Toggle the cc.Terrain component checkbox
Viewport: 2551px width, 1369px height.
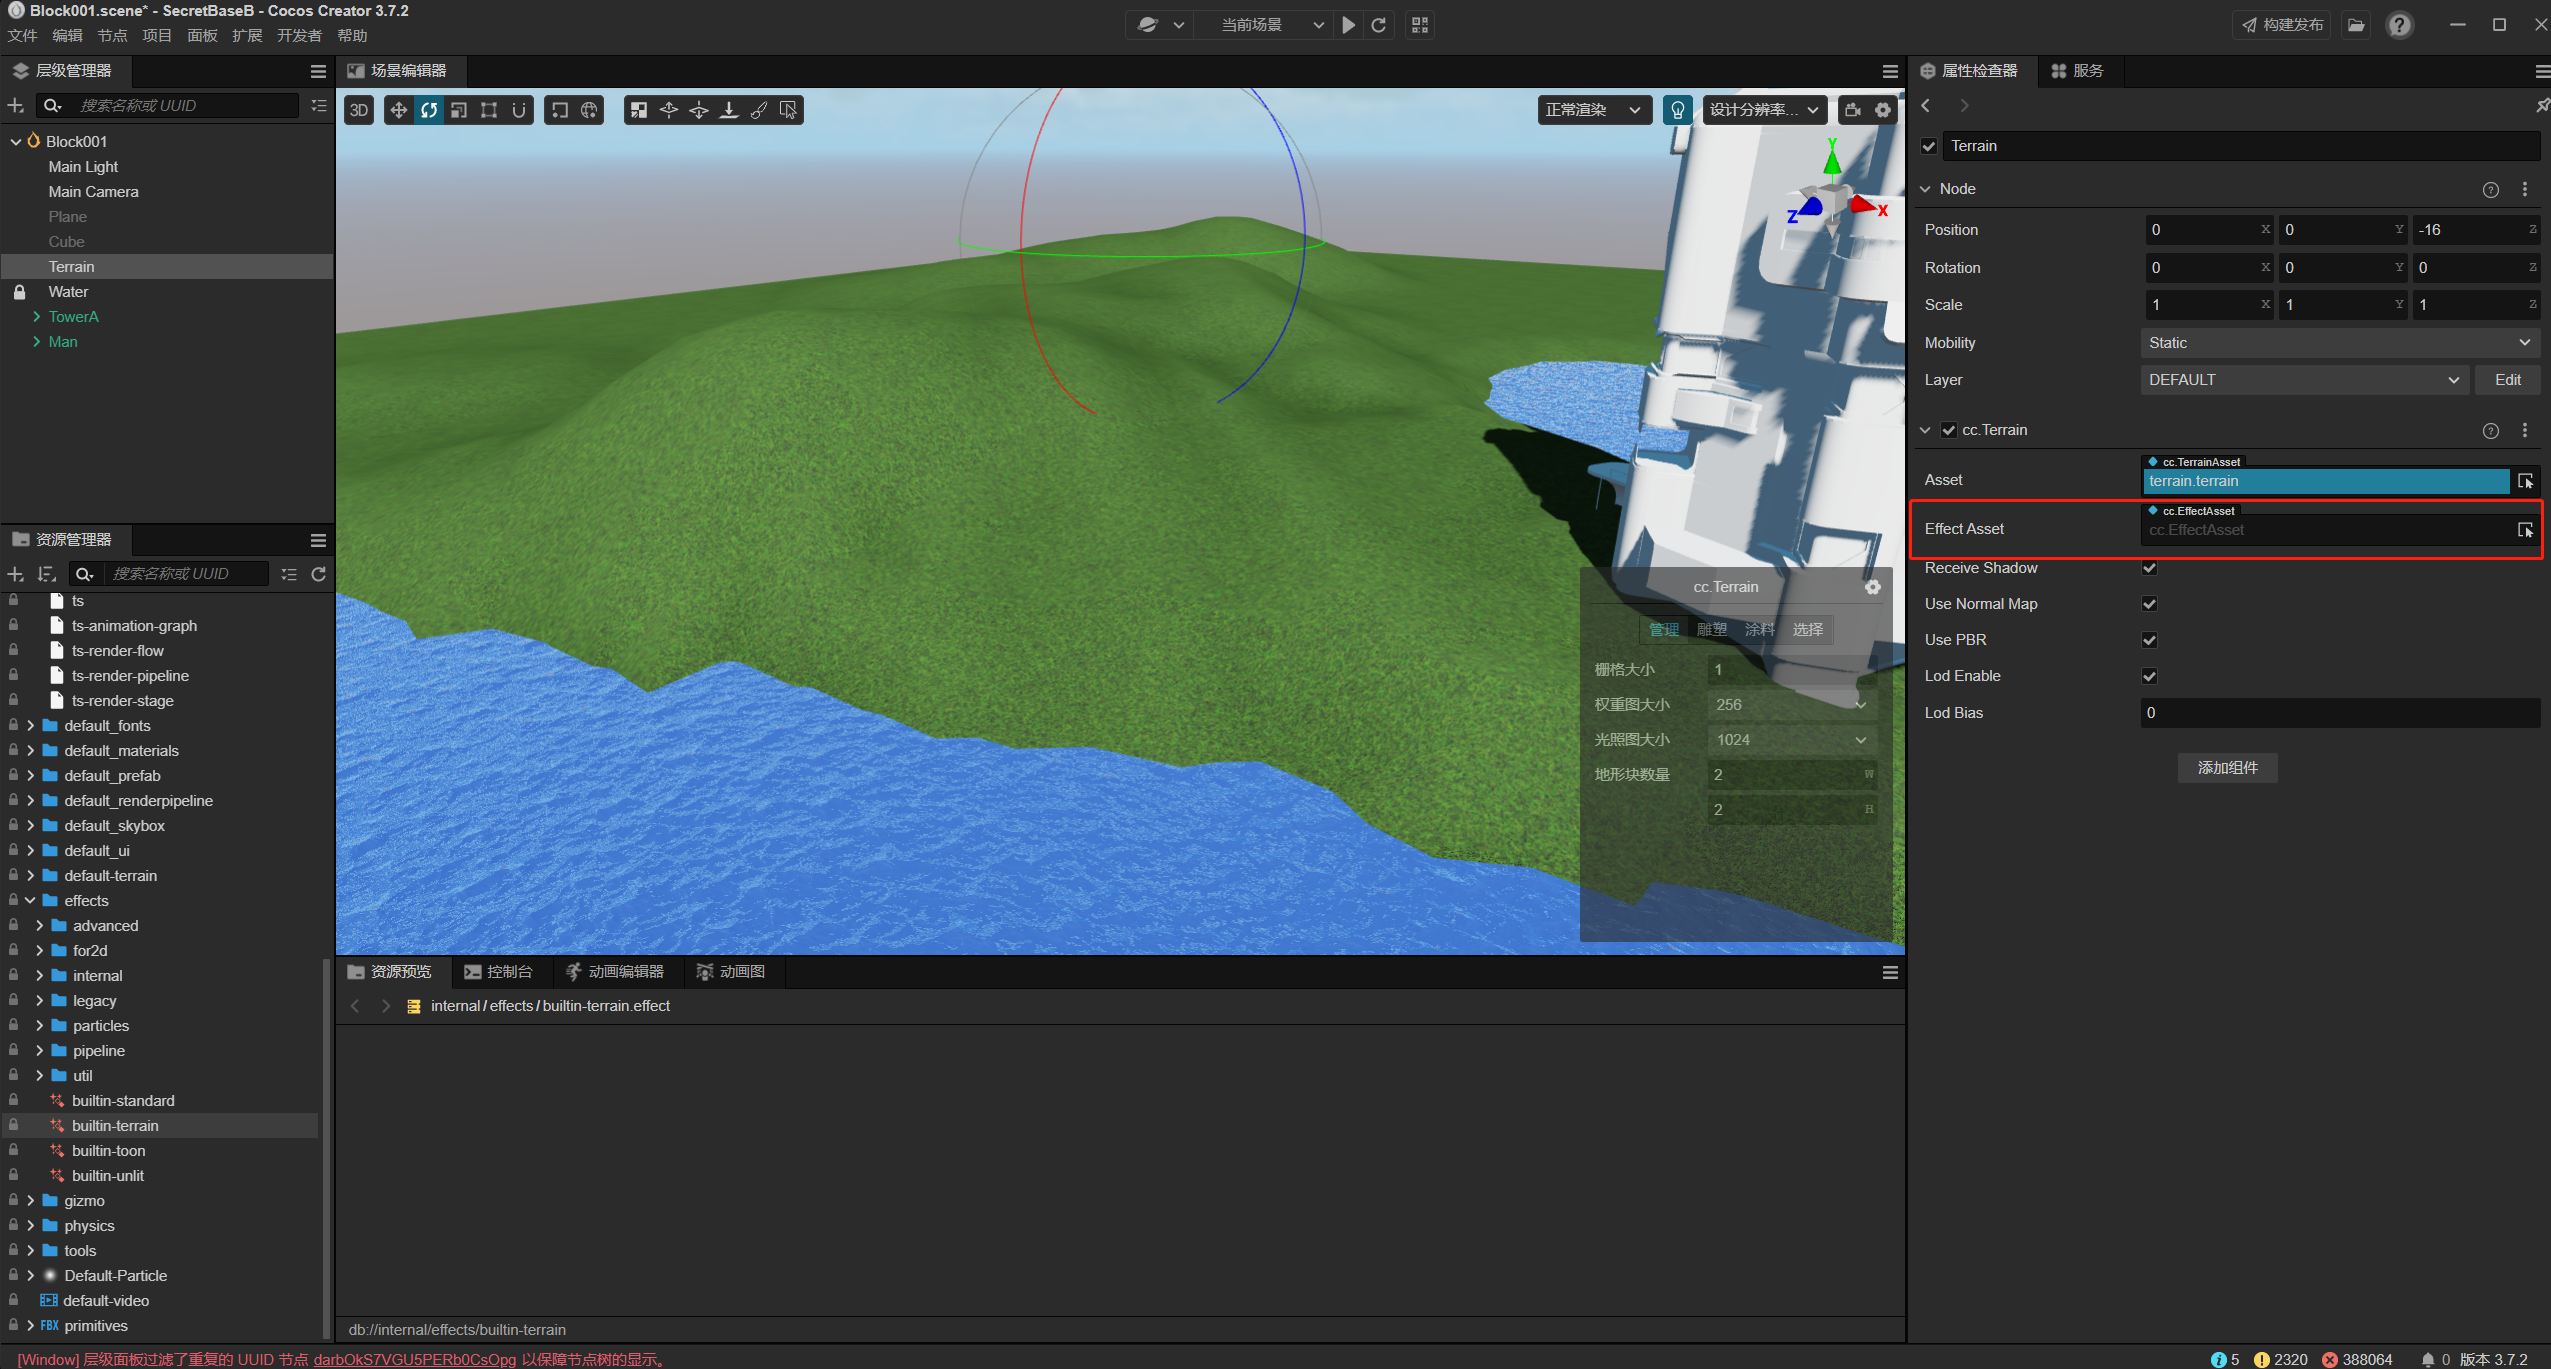(1949, 430)
